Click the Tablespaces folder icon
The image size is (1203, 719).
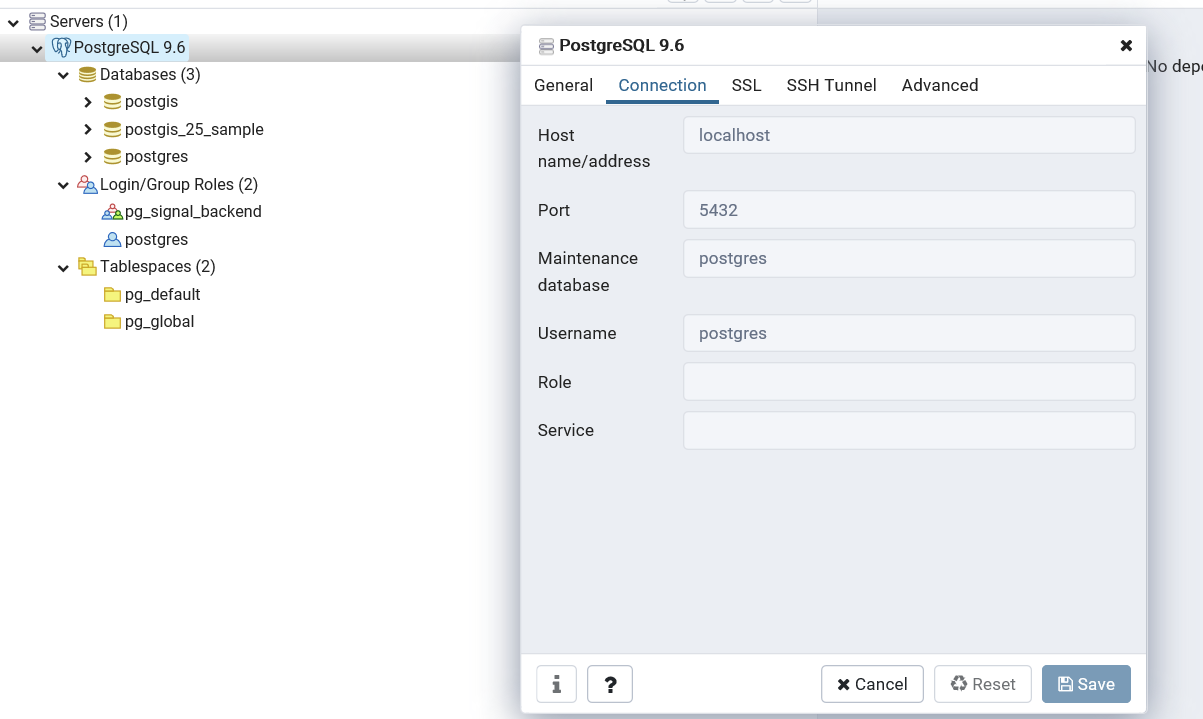point(88,267)
